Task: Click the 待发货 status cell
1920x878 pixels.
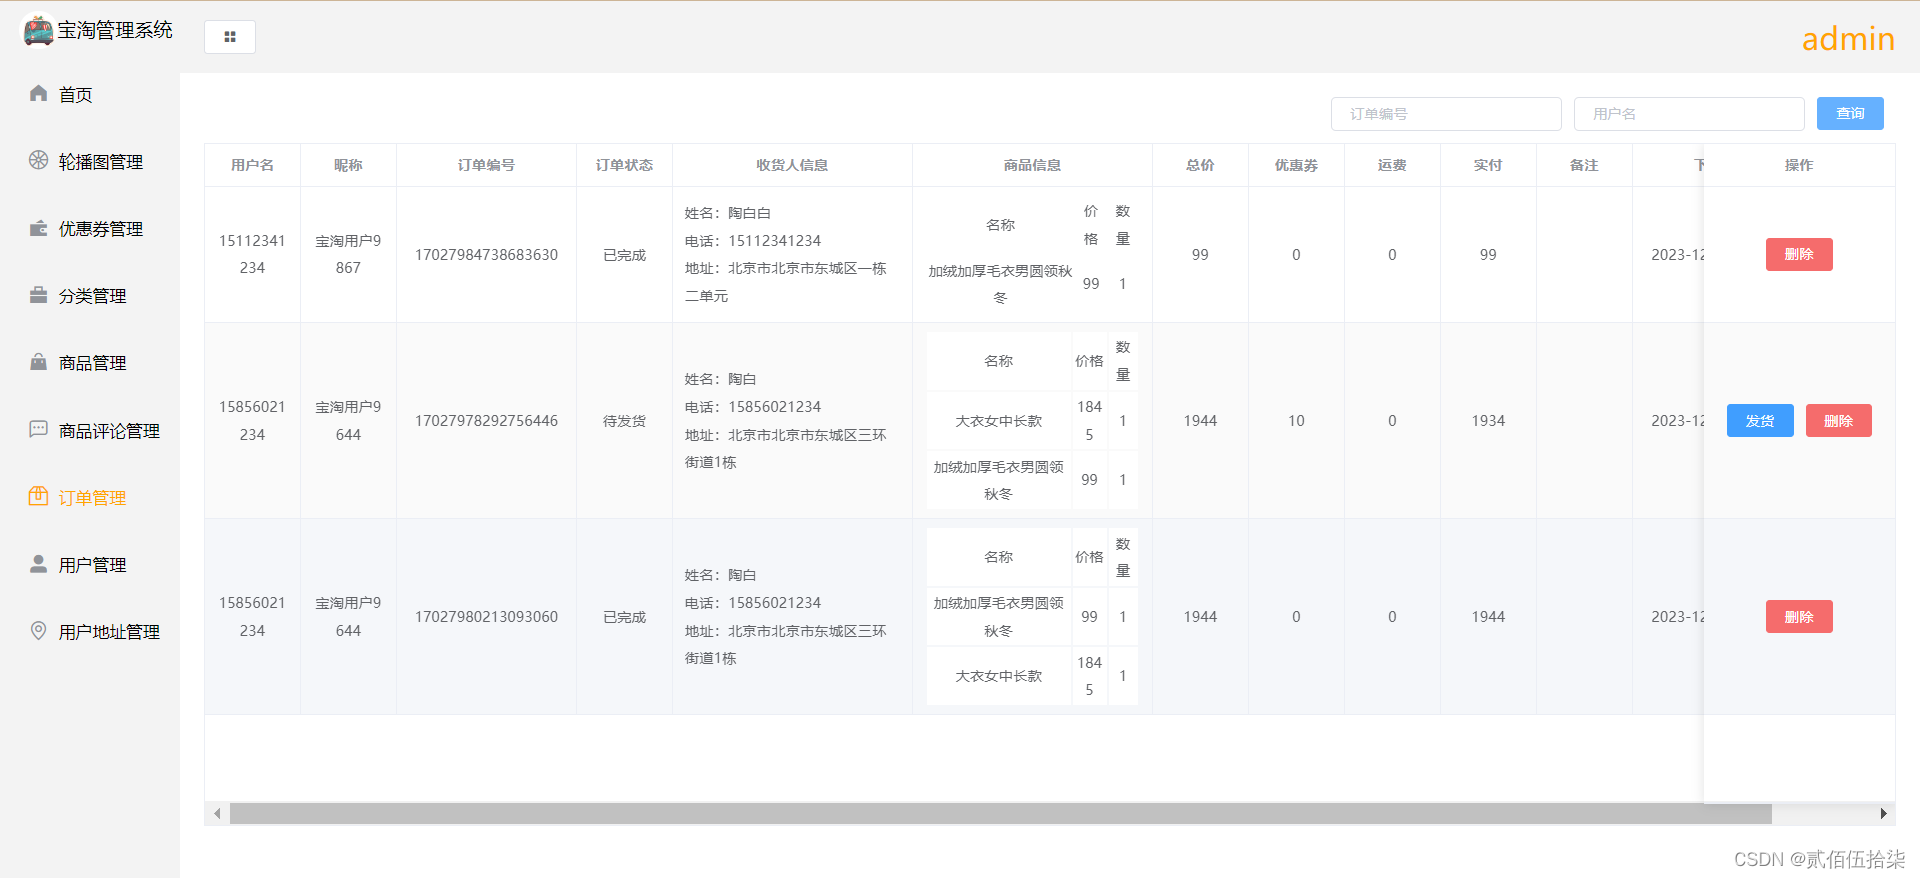Action: point(624,421)
